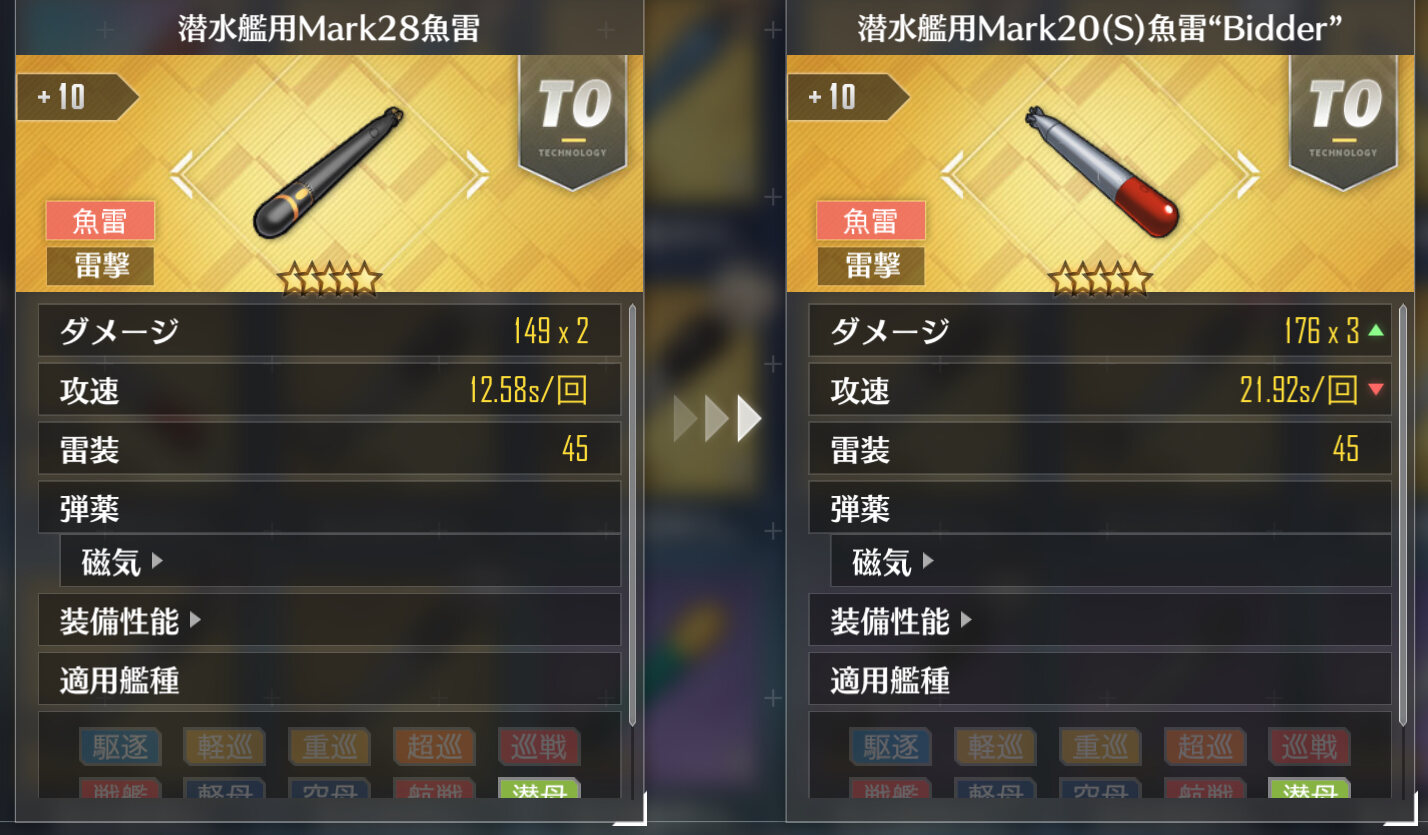Click red down arrow next to 21.92s/回

[x=1376, y=390]
